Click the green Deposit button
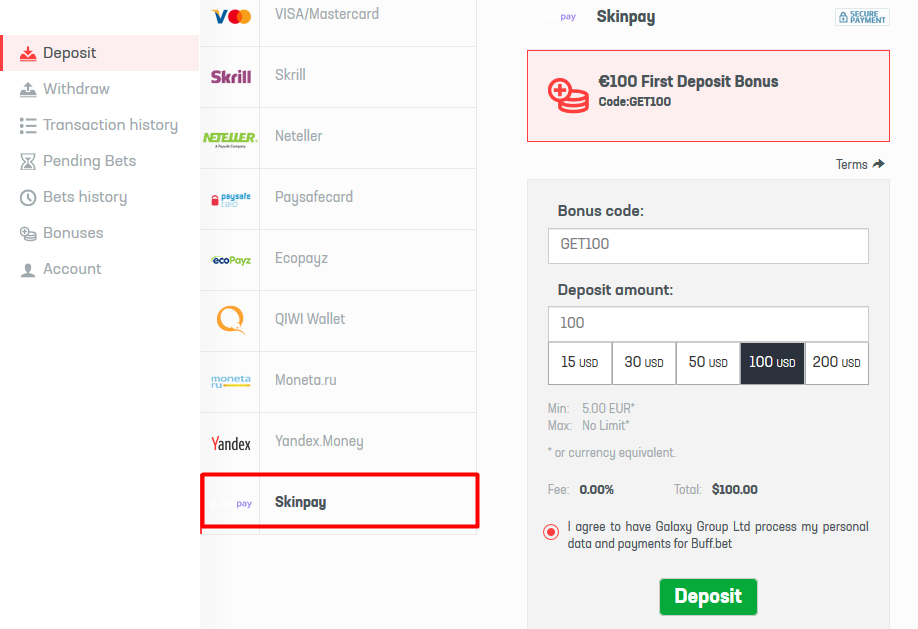Screen dimensions: 918x629 pos(708,597)
